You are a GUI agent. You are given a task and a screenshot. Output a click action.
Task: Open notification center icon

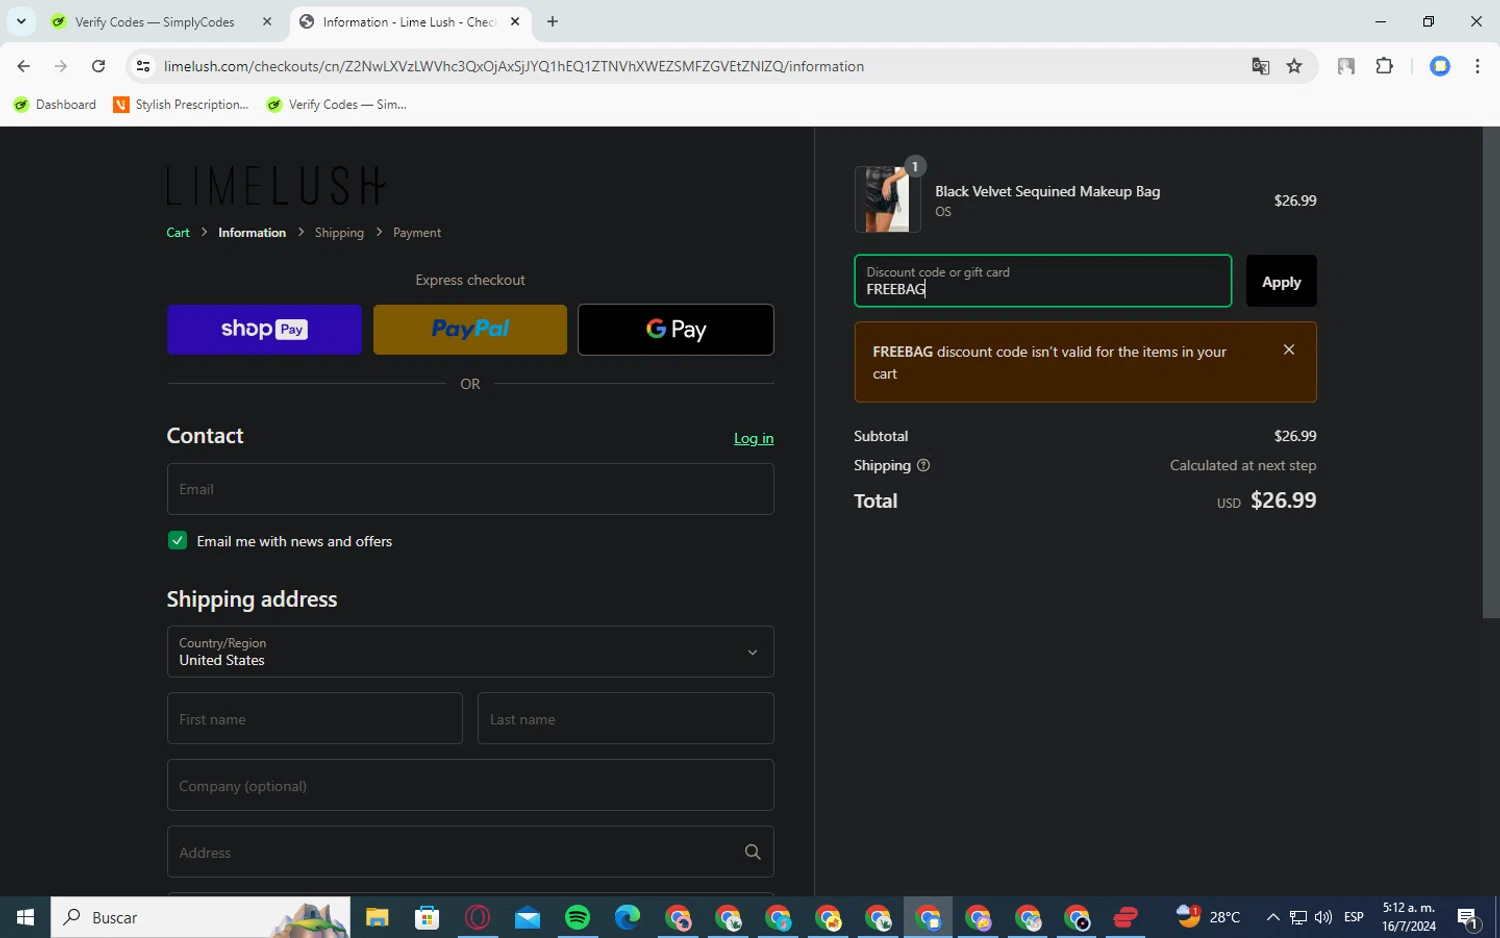point(1468,917)
